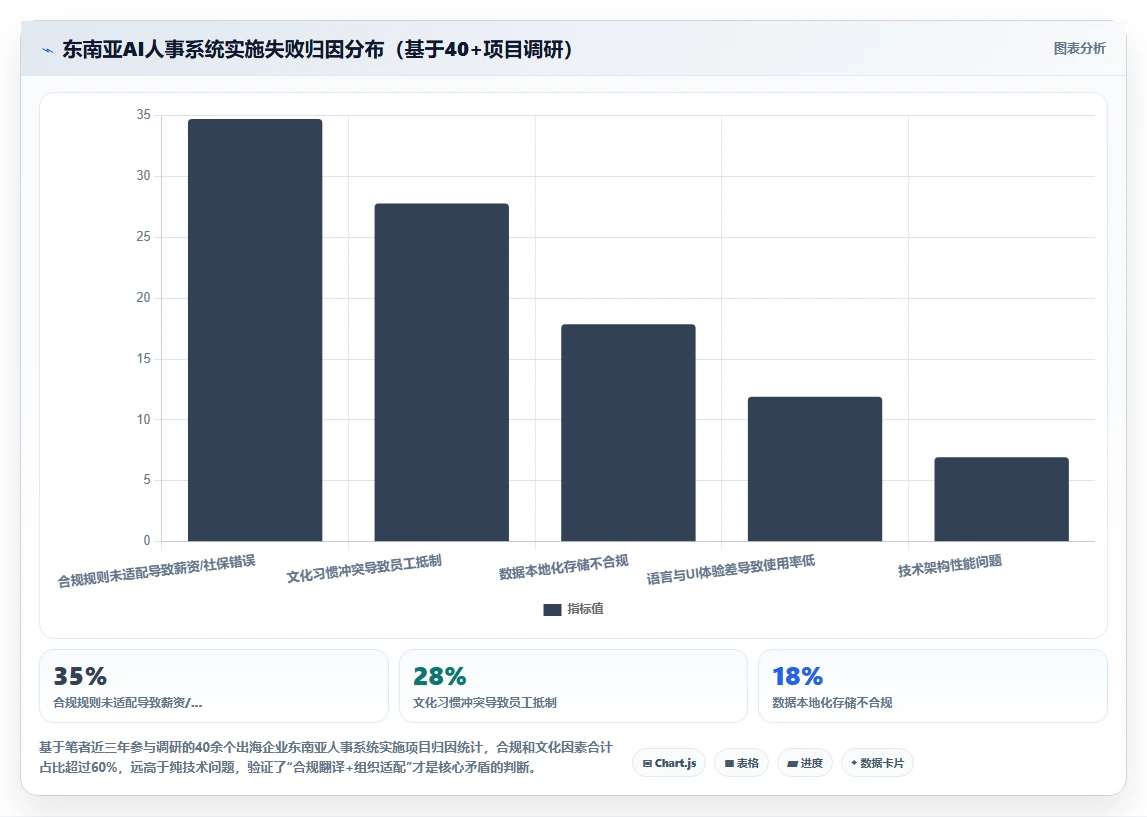Toggle the 指标值 legend color box
The width and height of the screenshot is (1147, 817).
point(552,609)
